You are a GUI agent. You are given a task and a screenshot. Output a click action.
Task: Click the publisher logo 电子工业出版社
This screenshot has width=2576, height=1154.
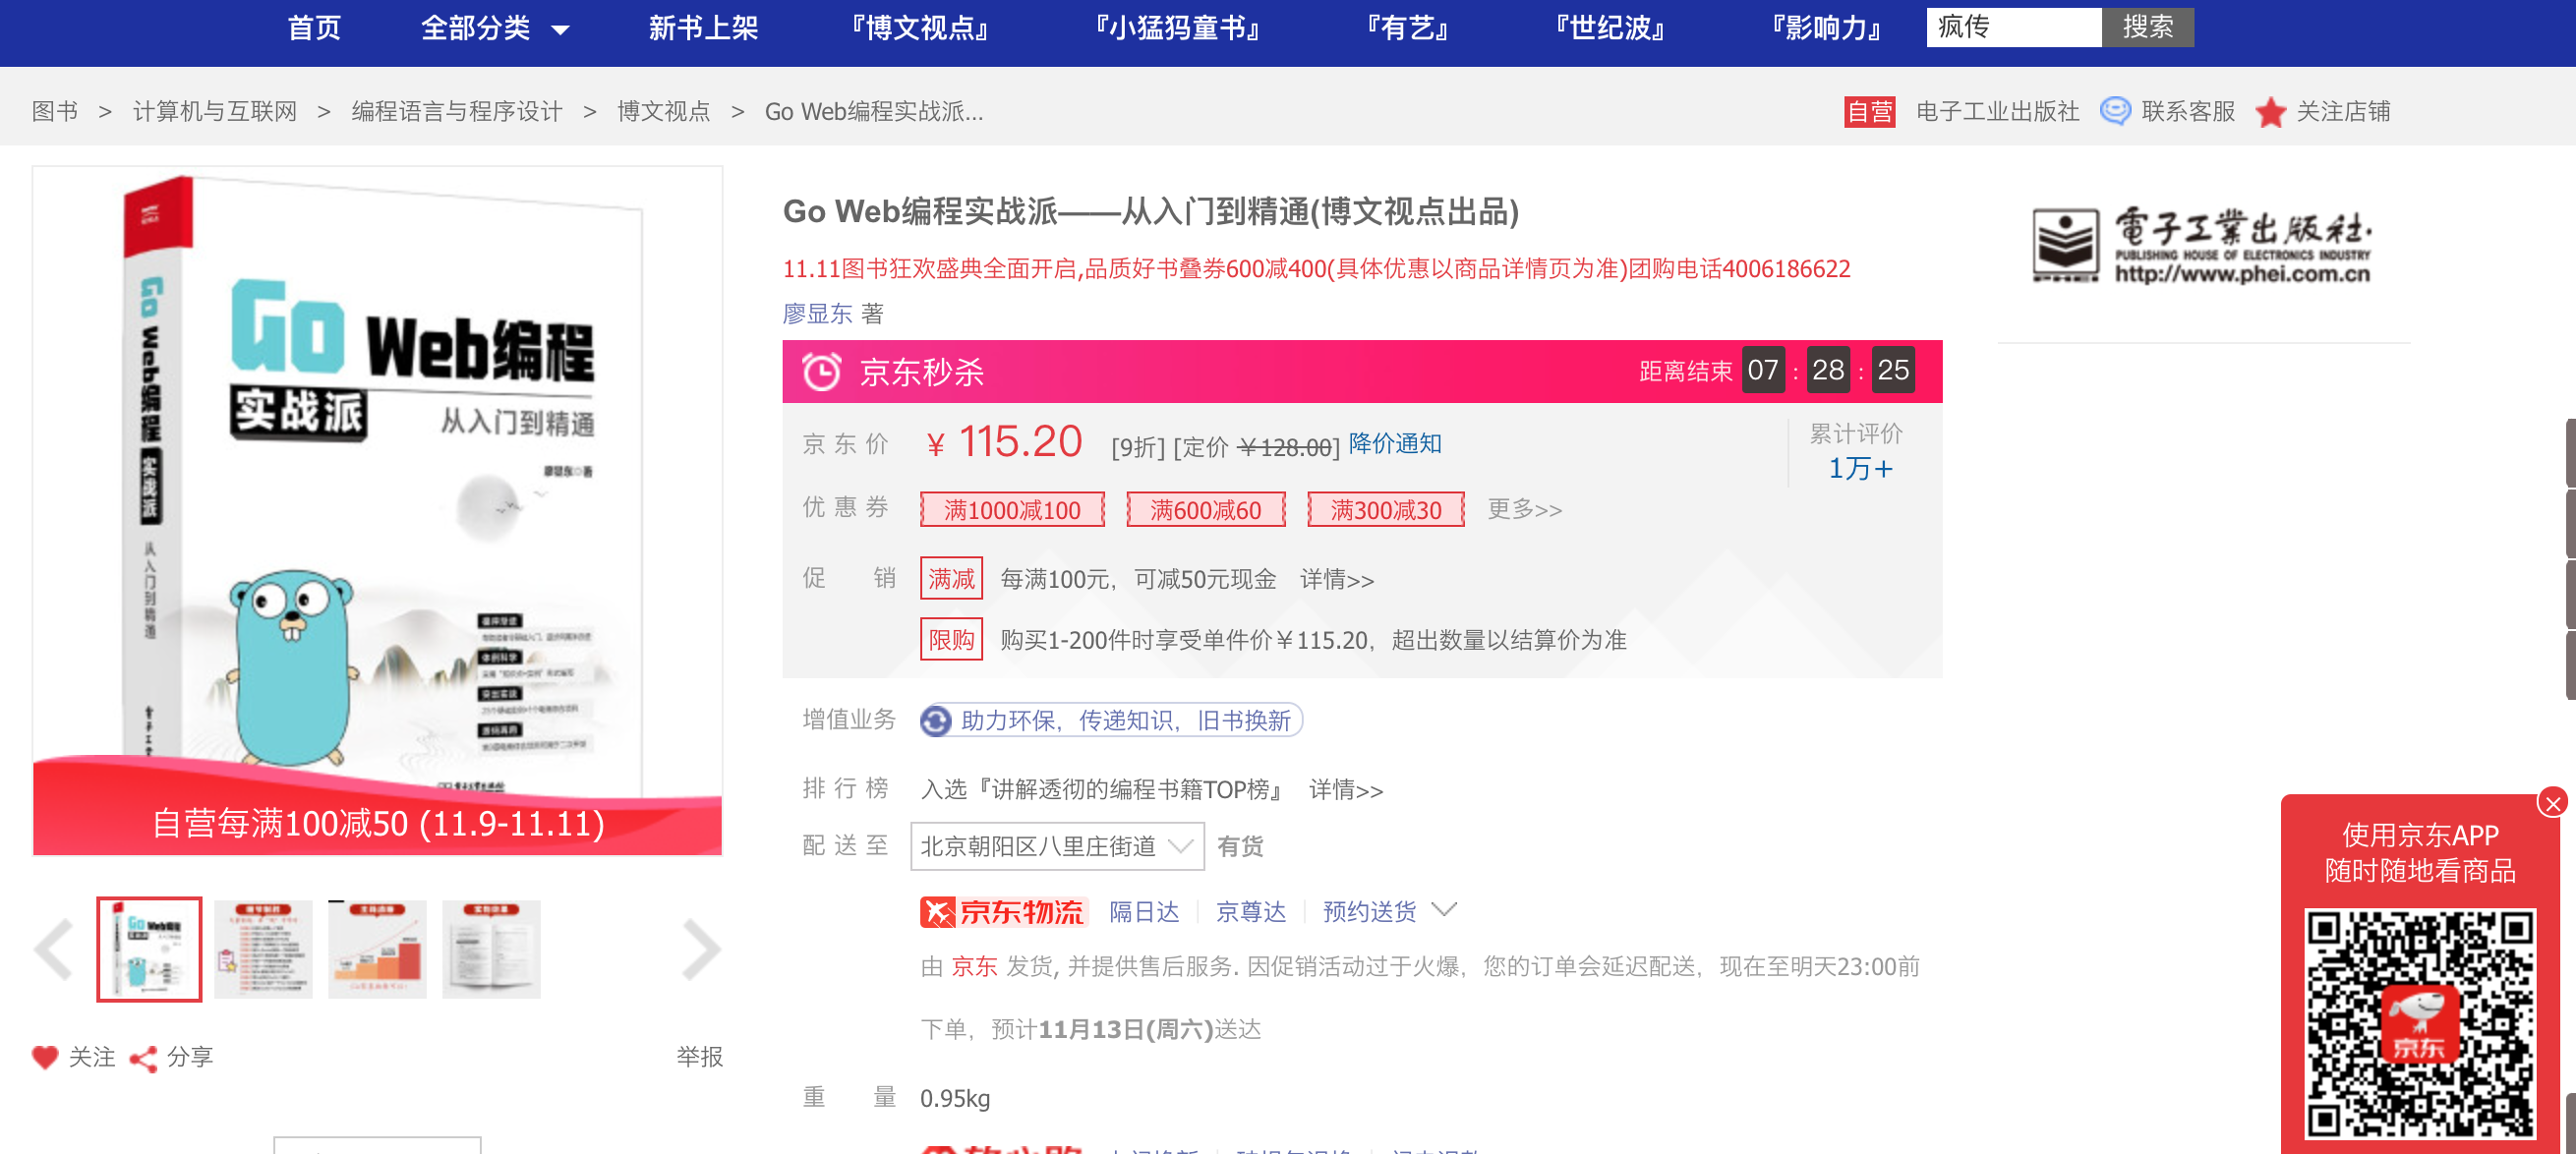(x=2202, y=245)
